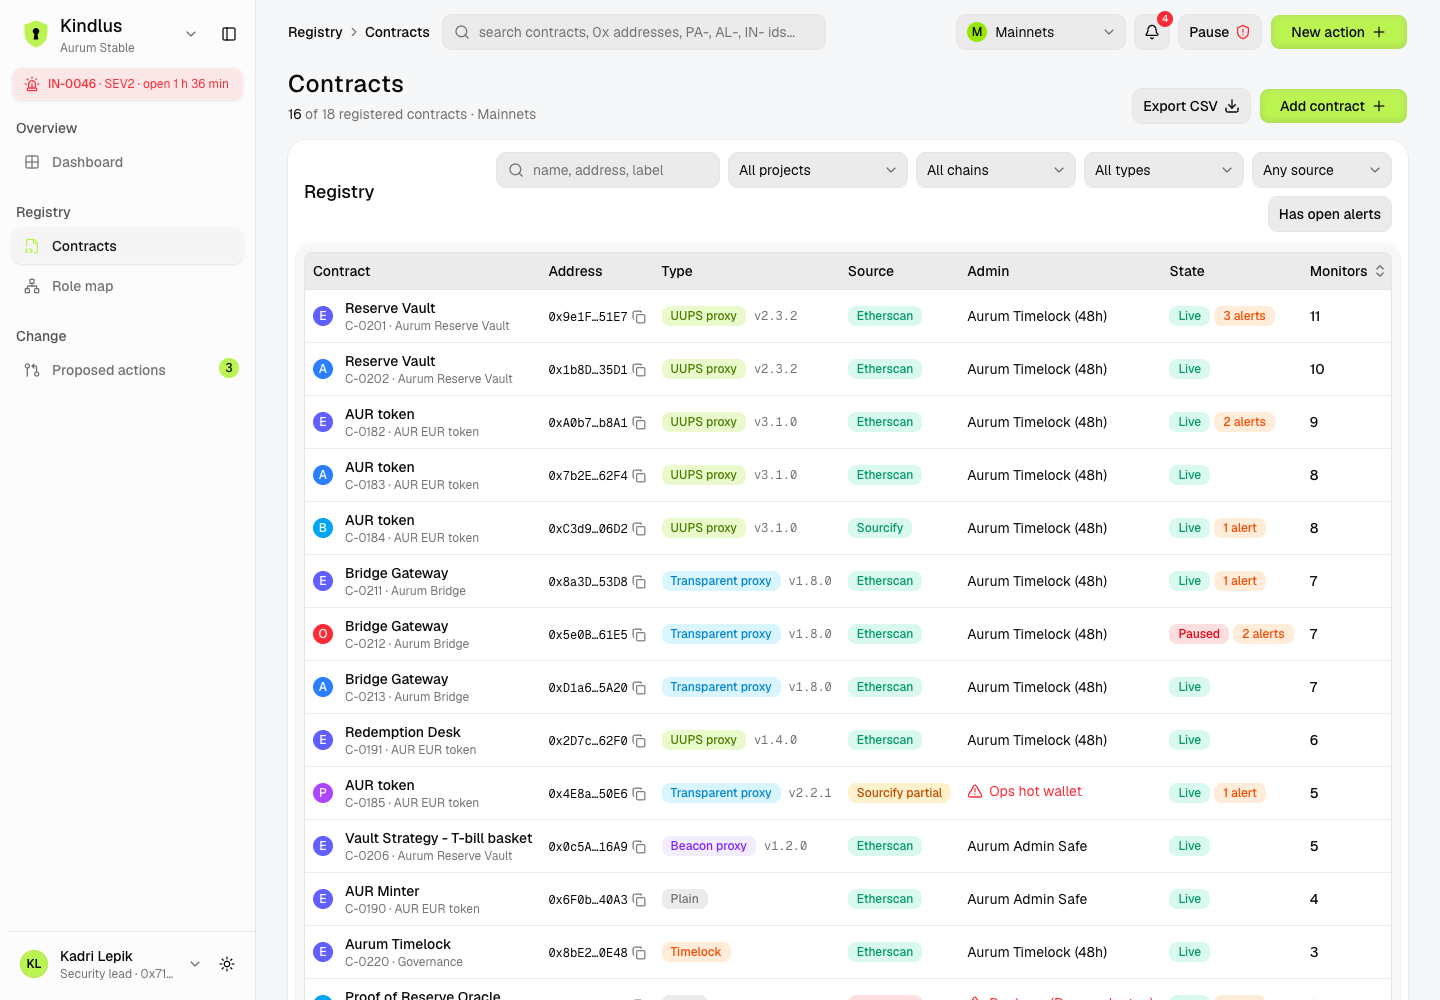The height and width of the screenshot is (1000, 1440).
Task: Copy address 0x6F0b…40A3
Action: [x=639, y=900]
